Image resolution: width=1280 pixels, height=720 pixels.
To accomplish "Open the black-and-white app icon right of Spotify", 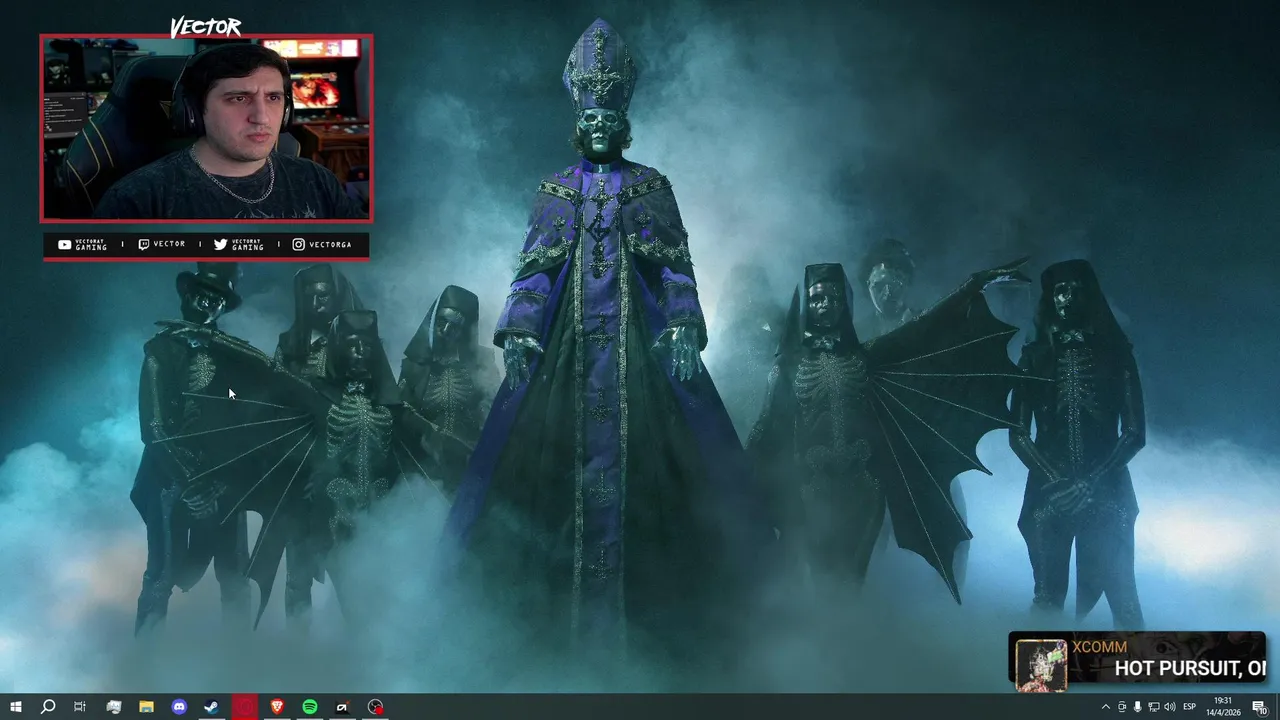I will pos(342,707).
